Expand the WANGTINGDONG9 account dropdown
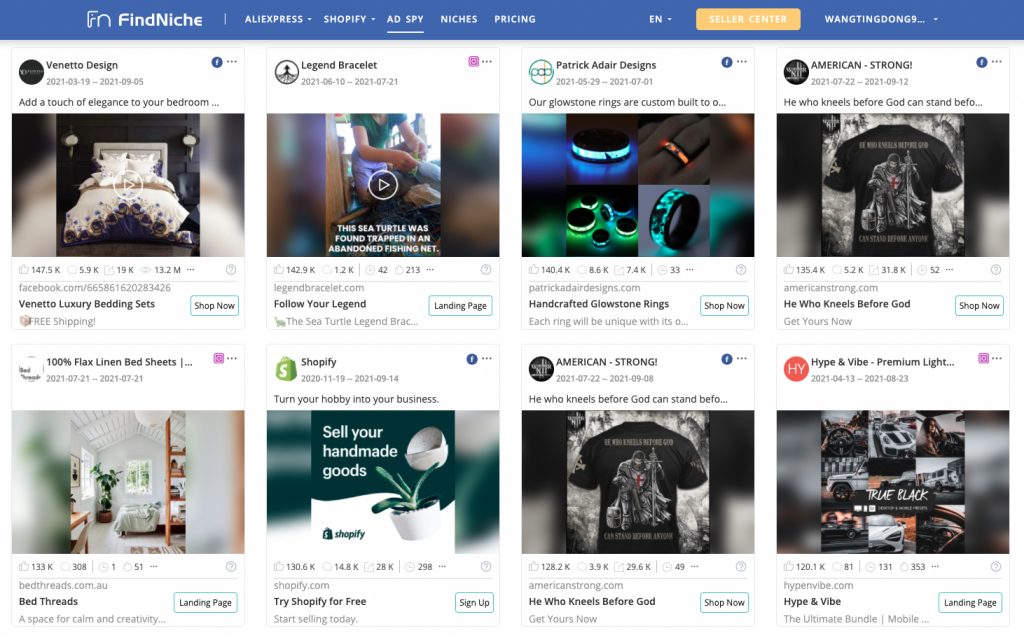1024x640 pixels. click(881, 20)
